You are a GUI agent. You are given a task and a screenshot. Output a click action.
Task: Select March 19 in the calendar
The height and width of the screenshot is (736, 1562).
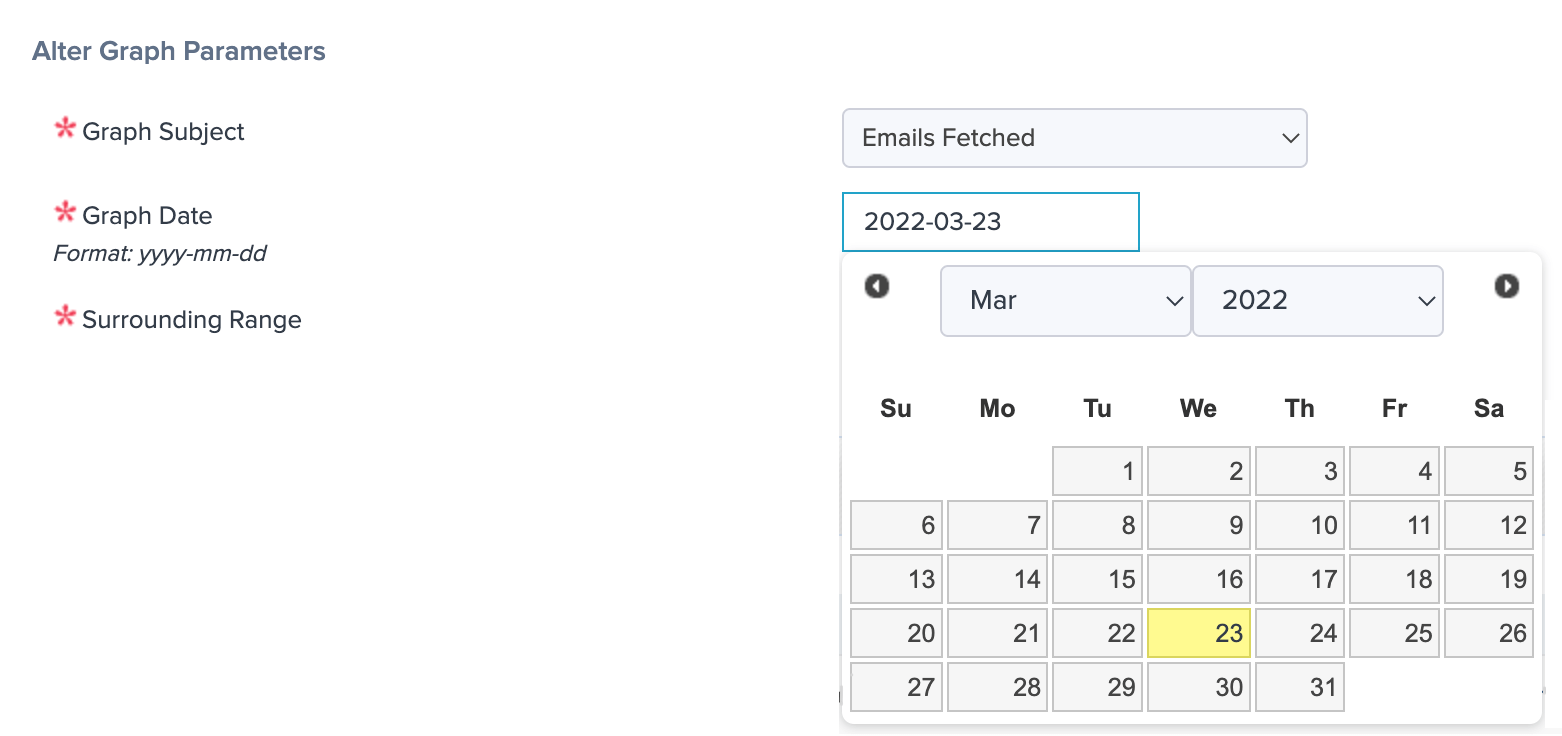pos(1488,579)
